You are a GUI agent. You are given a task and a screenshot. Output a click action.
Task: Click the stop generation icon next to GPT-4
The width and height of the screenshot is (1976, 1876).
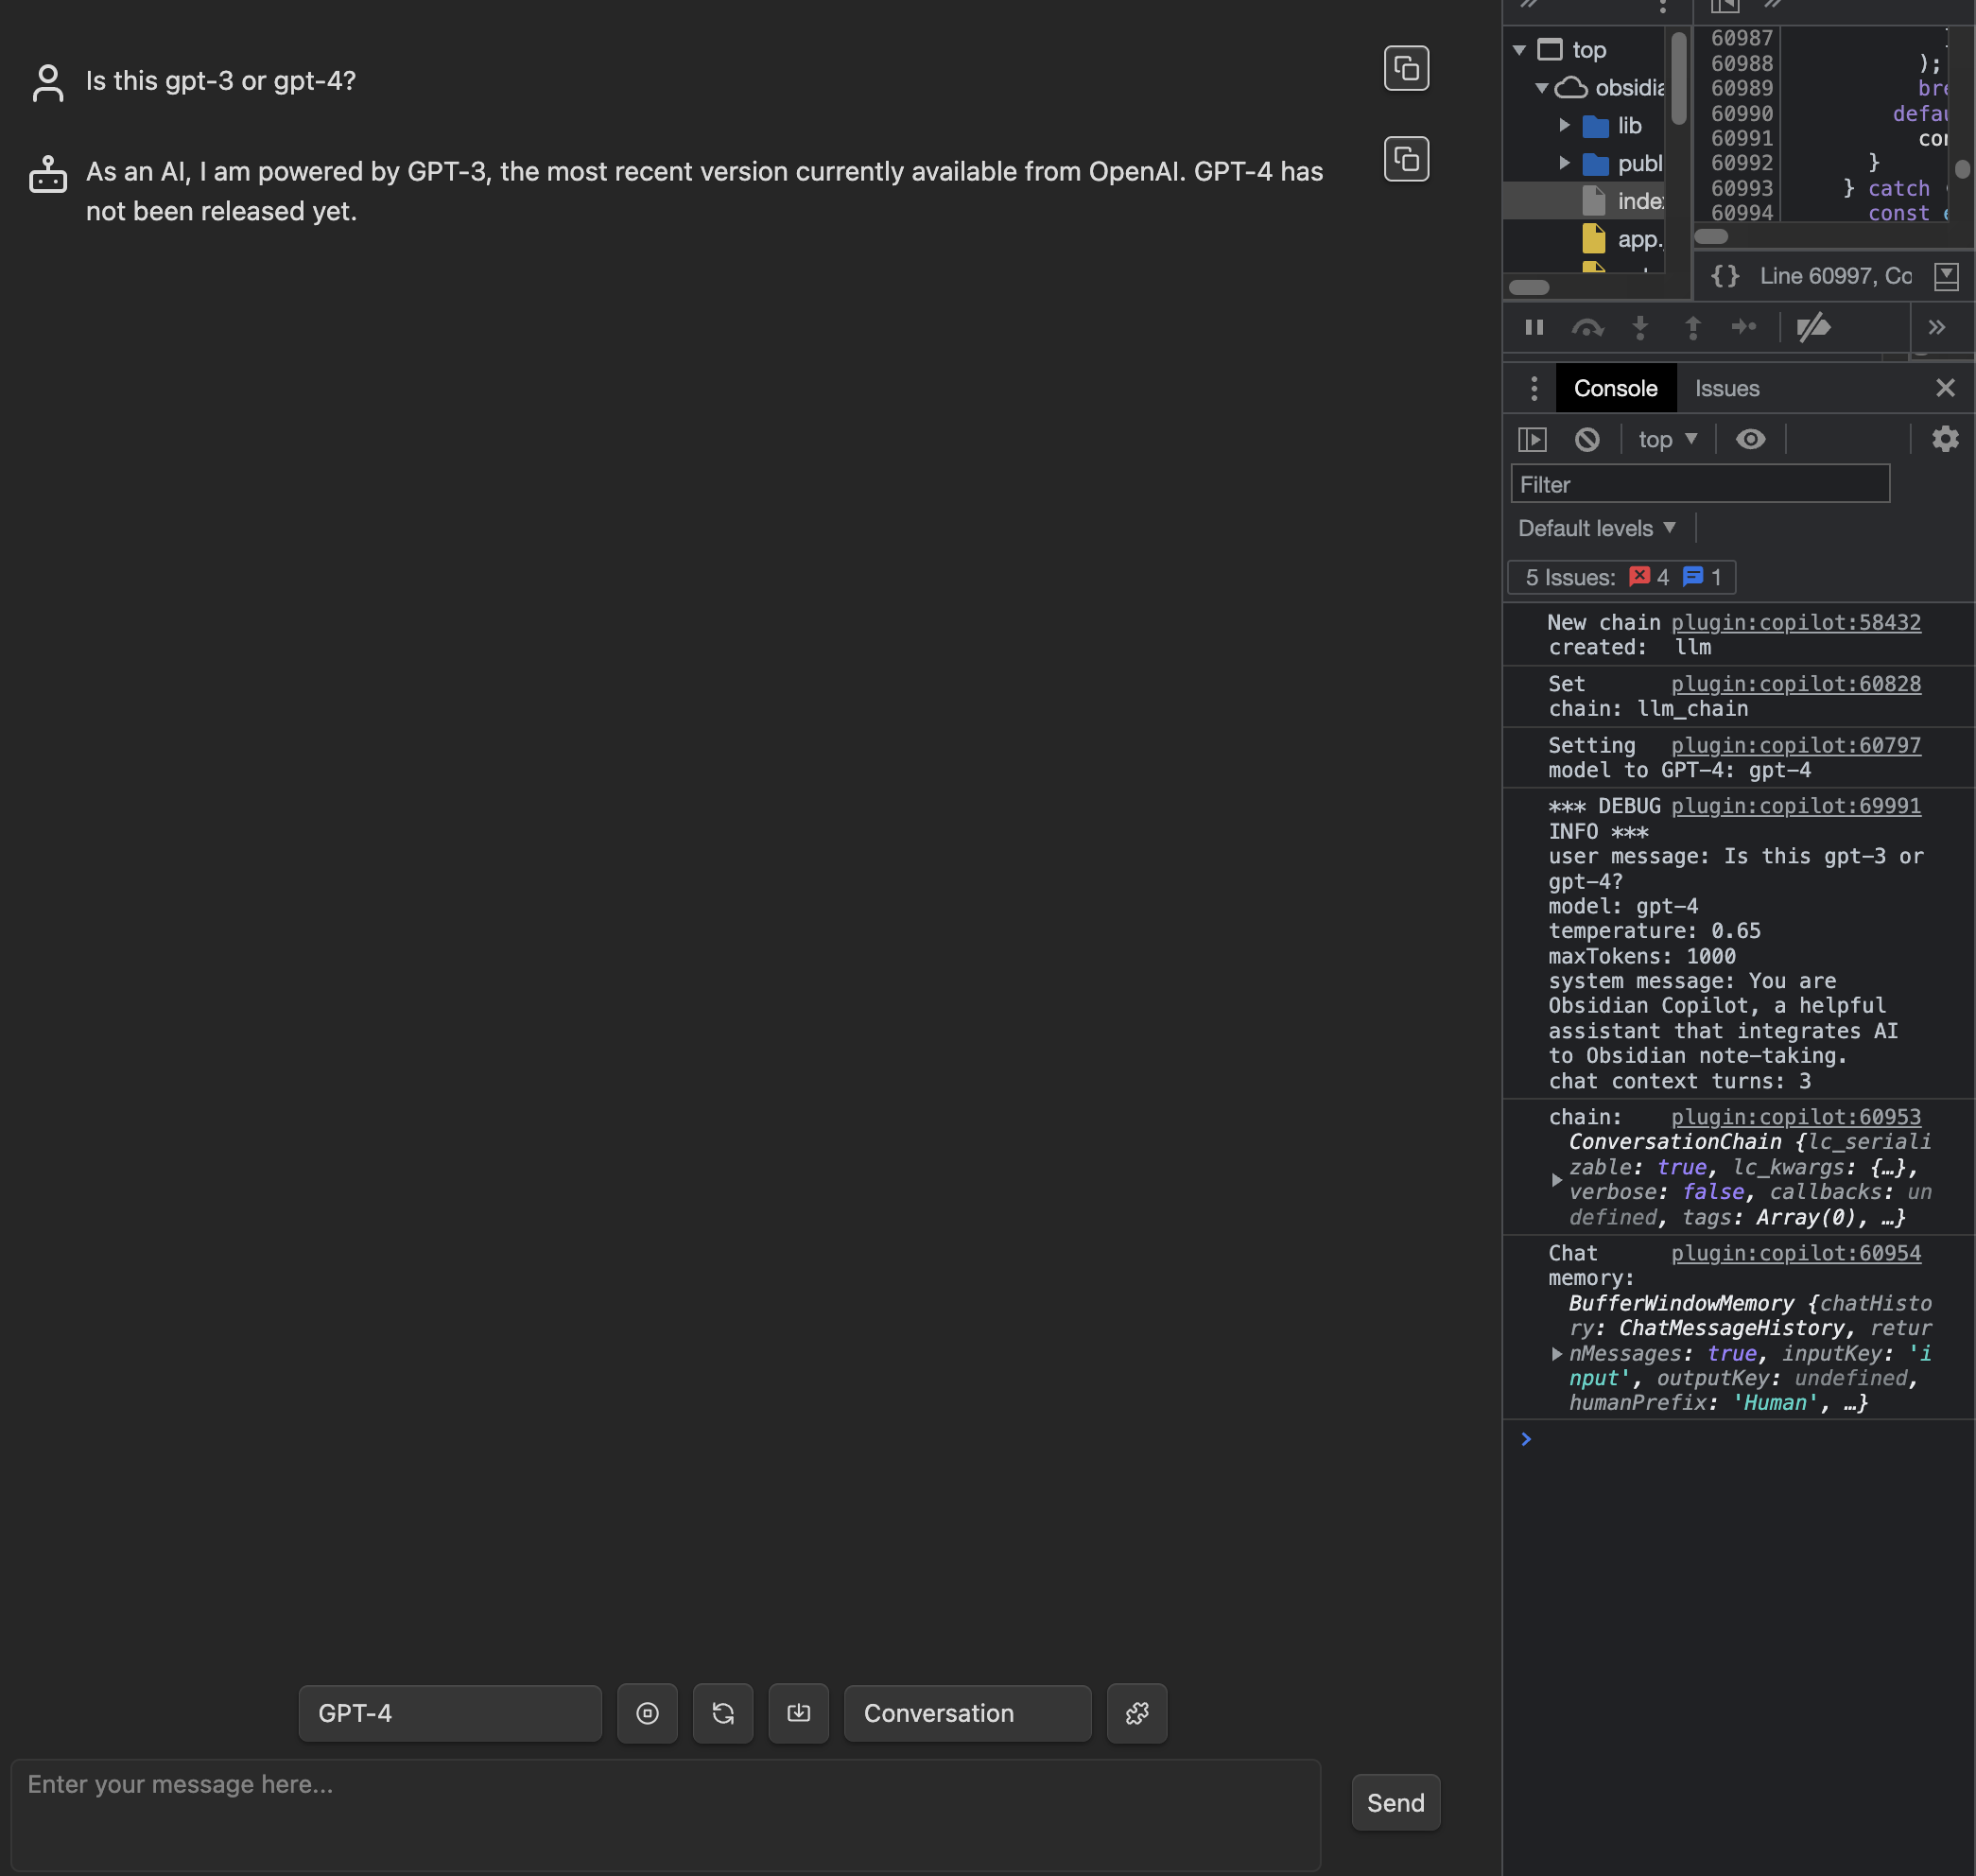coord(647,1713)
